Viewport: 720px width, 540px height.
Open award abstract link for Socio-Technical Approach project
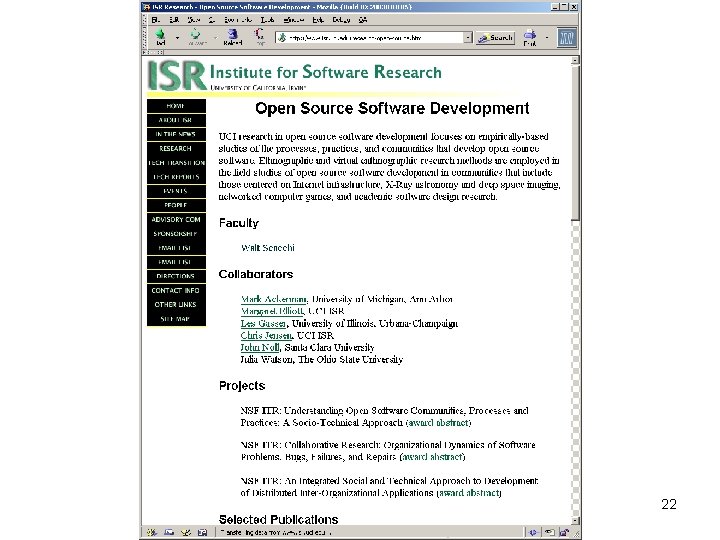click(x=439, y=422)
